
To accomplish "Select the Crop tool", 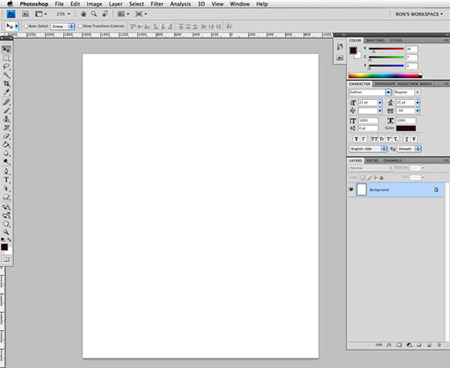I will [x=6, y=84].
